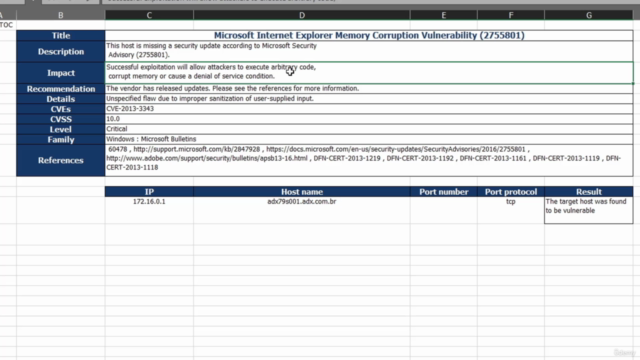Click the Title label cell
Viewport: 640px width, 360px height.
point(60,36)
